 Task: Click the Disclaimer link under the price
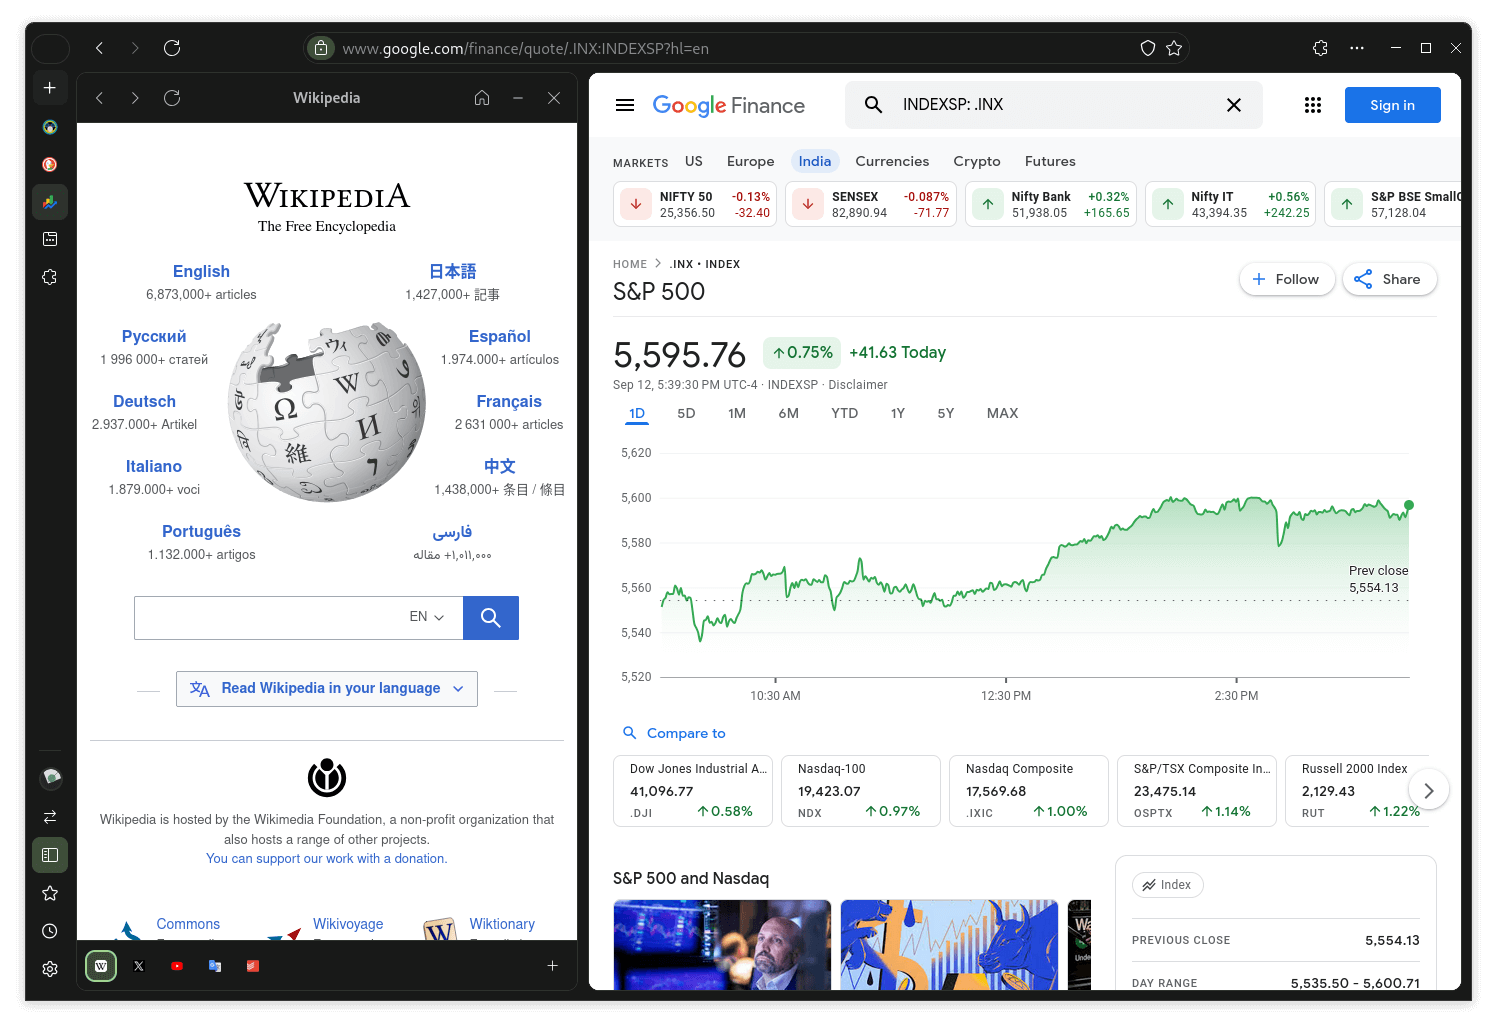(857, 385)
